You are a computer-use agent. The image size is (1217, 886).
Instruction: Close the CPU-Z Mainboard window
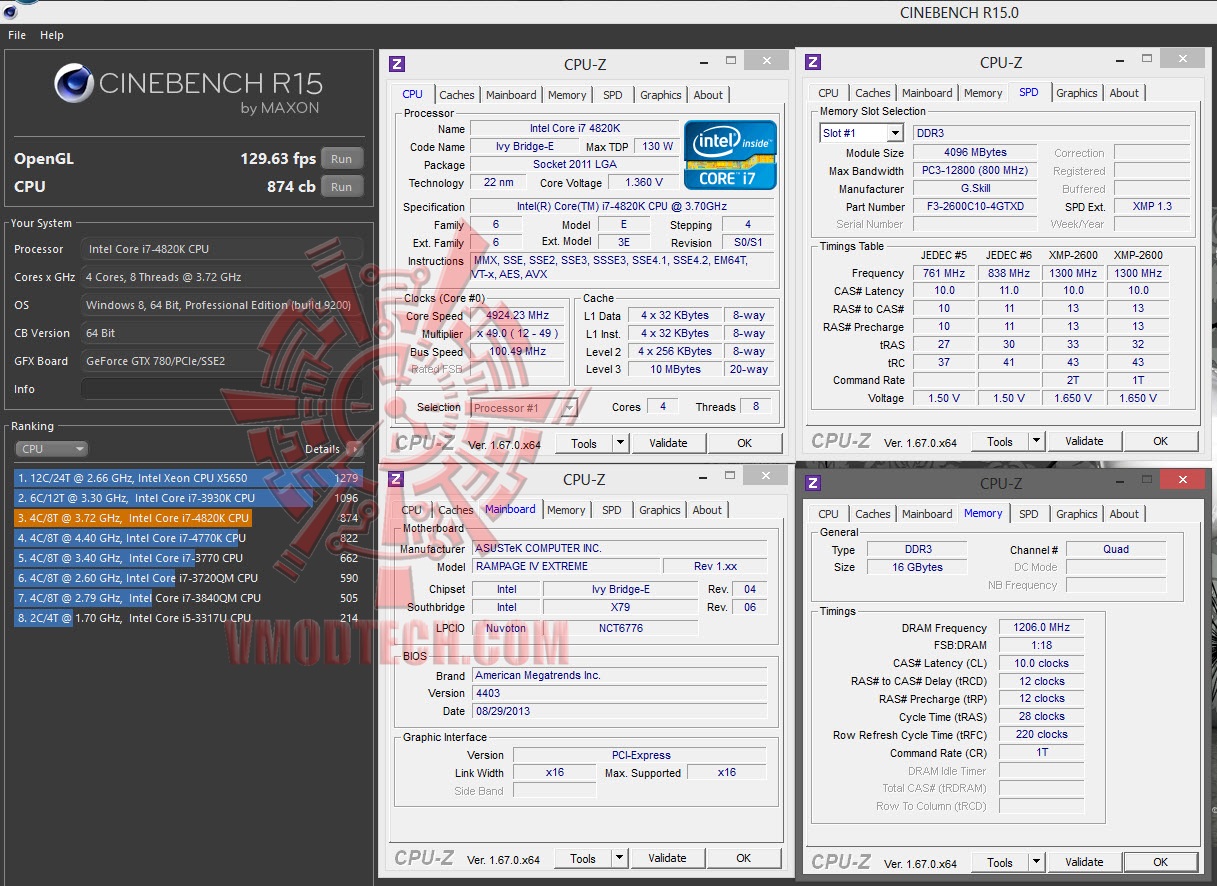(766, 476)
